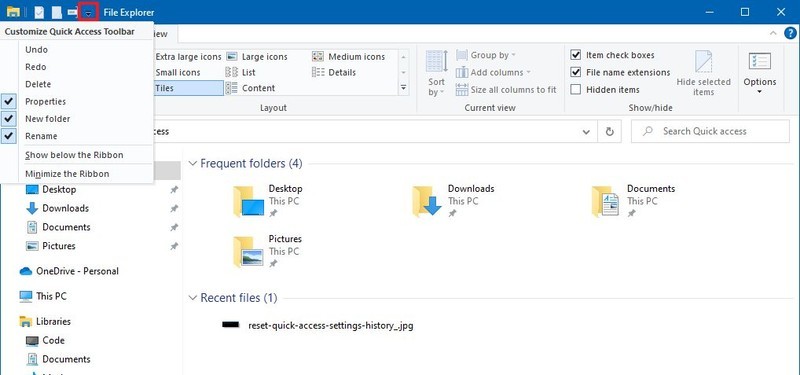Switch layout to Extra large icons

(x=188, y=57)
